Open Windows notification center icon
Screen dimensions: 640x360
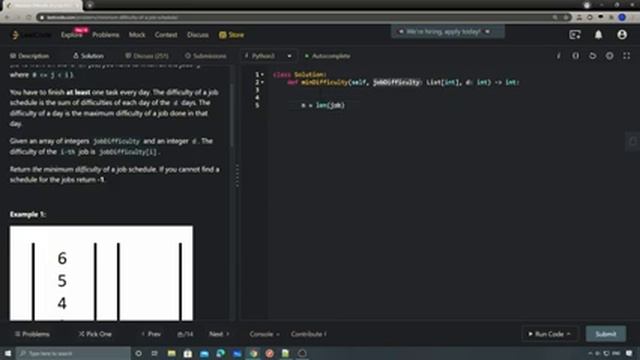pyautogui.click(x=629, y=353)
